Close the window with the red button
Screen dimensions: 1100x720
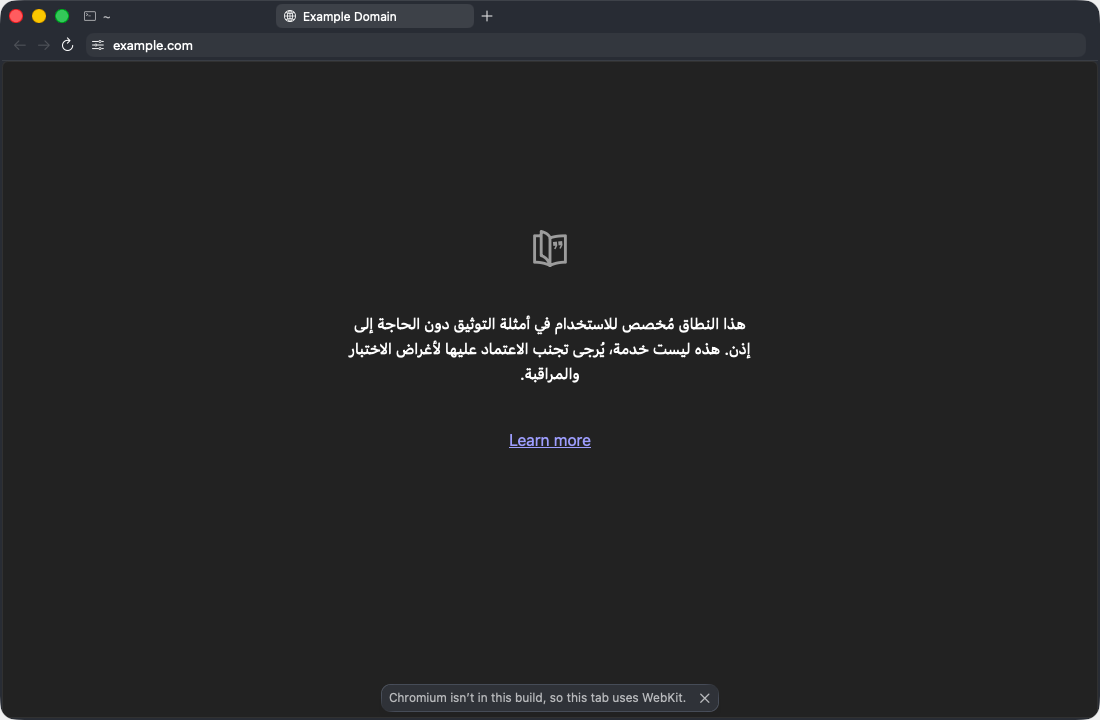coord(16,16)
